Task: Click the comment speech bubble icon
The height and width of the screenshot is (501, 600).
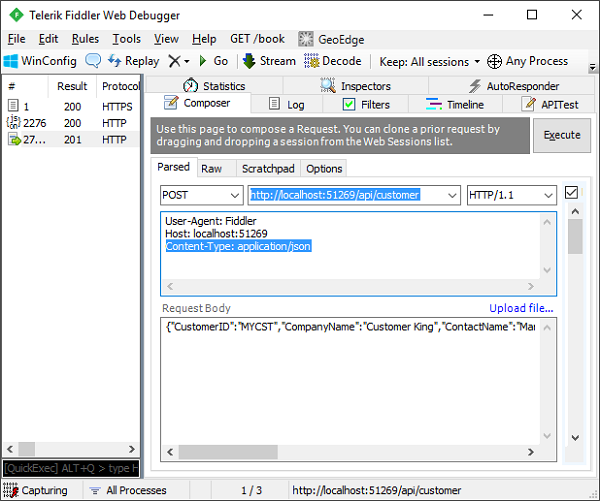Action: 93,60
